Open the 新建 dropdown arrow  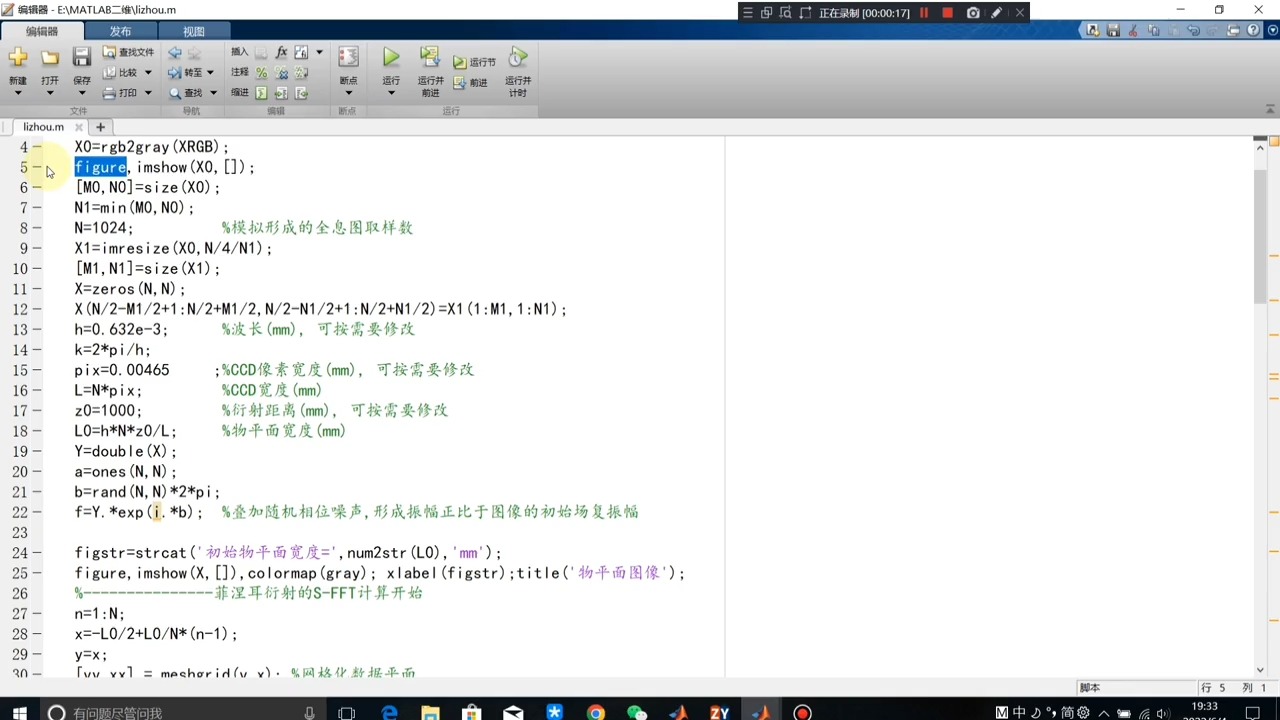tap(18, 93)
